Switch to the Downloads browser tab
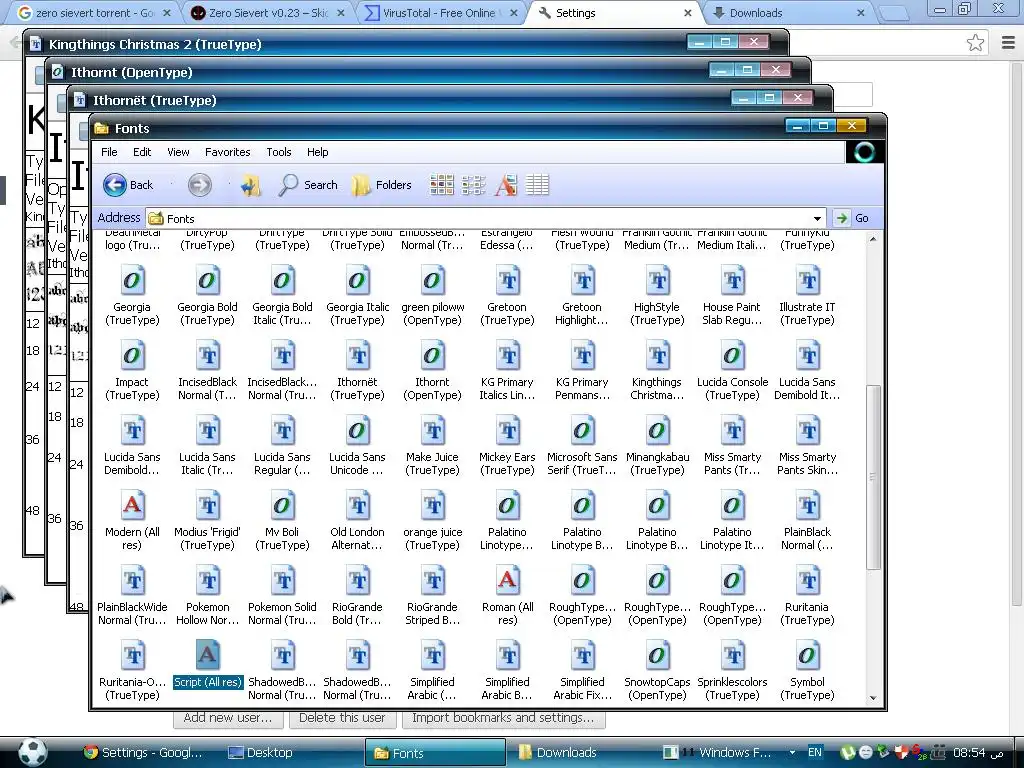This screenshot has height=768, width=1024. click(788, 12)
